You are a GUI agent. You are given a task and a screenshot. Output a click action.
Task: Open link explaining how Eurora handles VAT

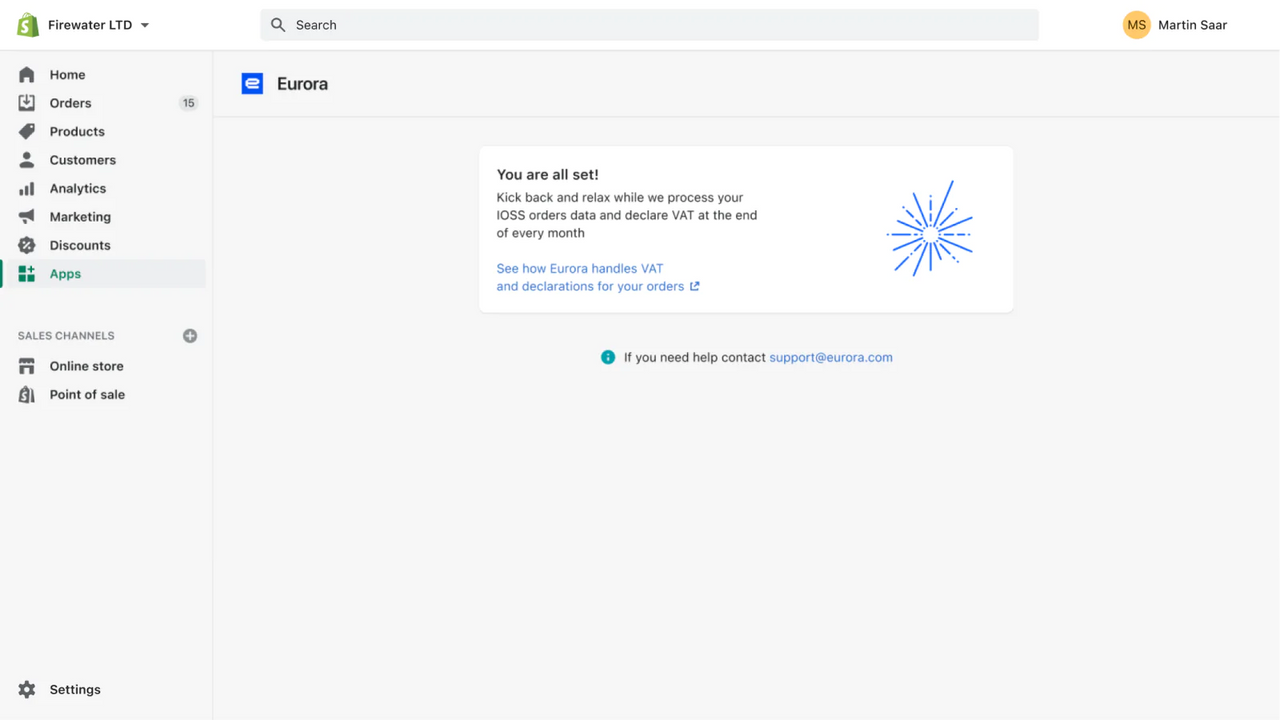tap(580, 277)
